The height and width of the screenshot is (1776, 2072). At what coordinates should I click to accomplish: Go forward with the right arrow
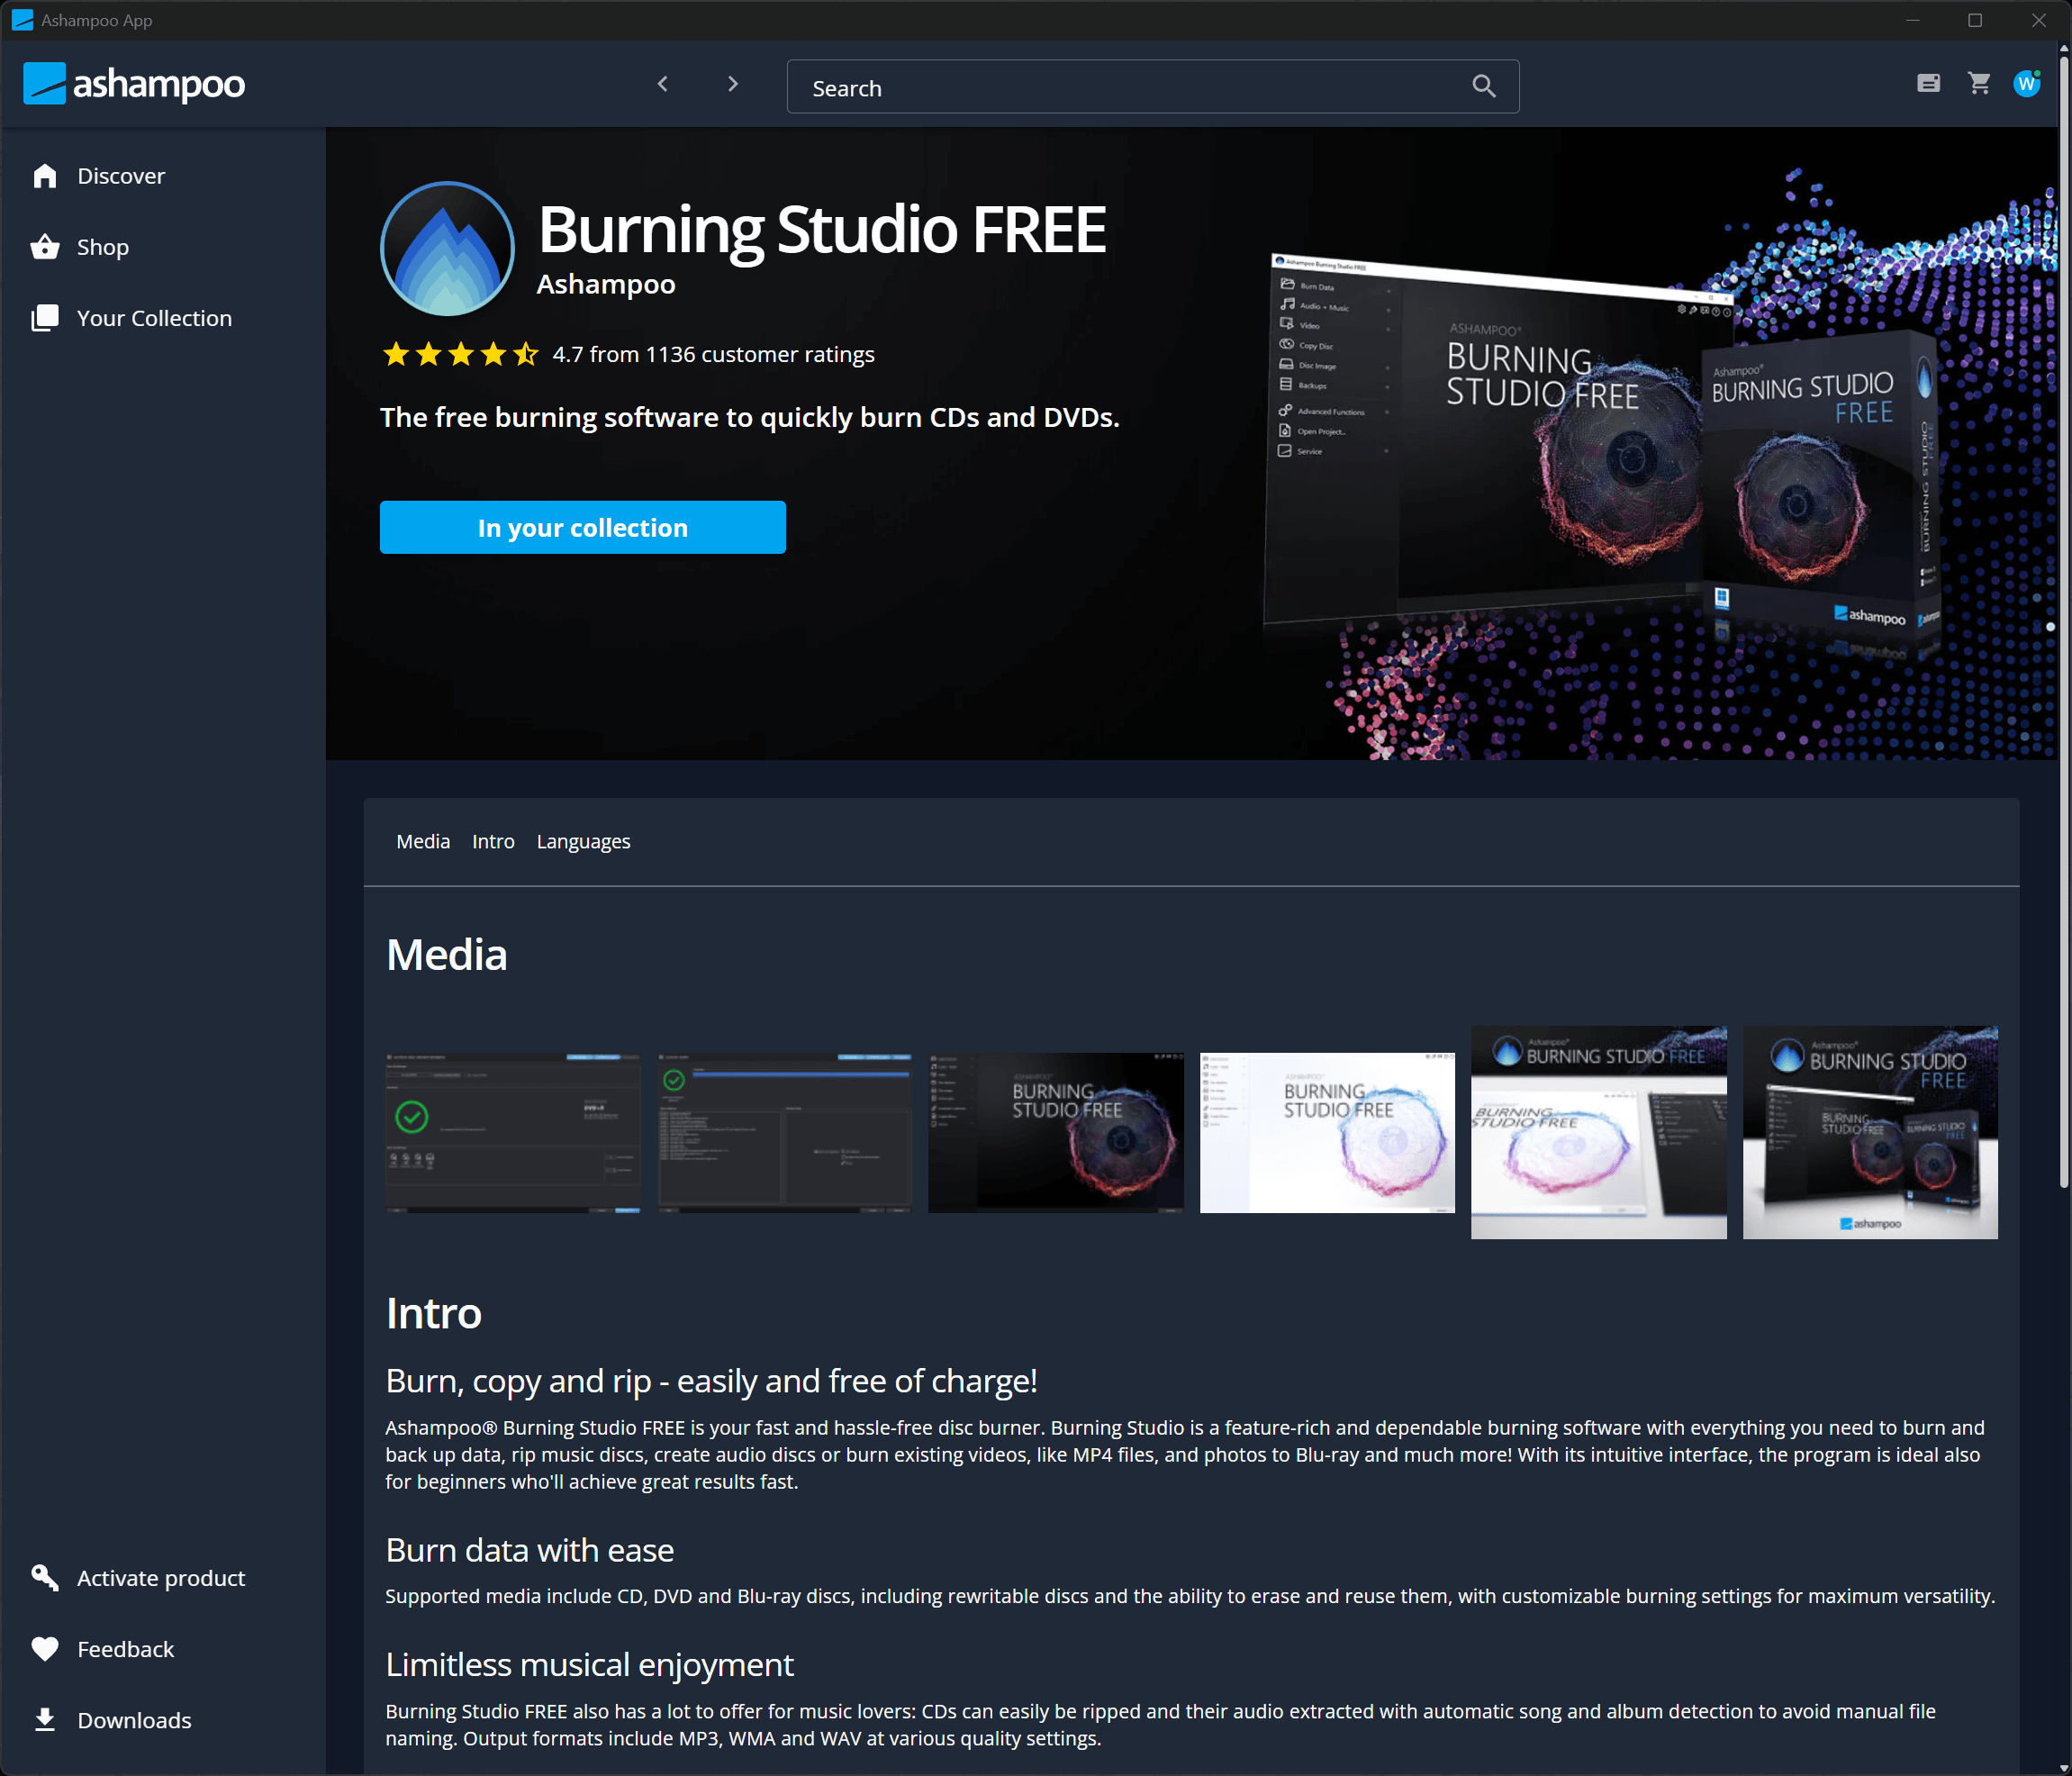tap(733, 85)
